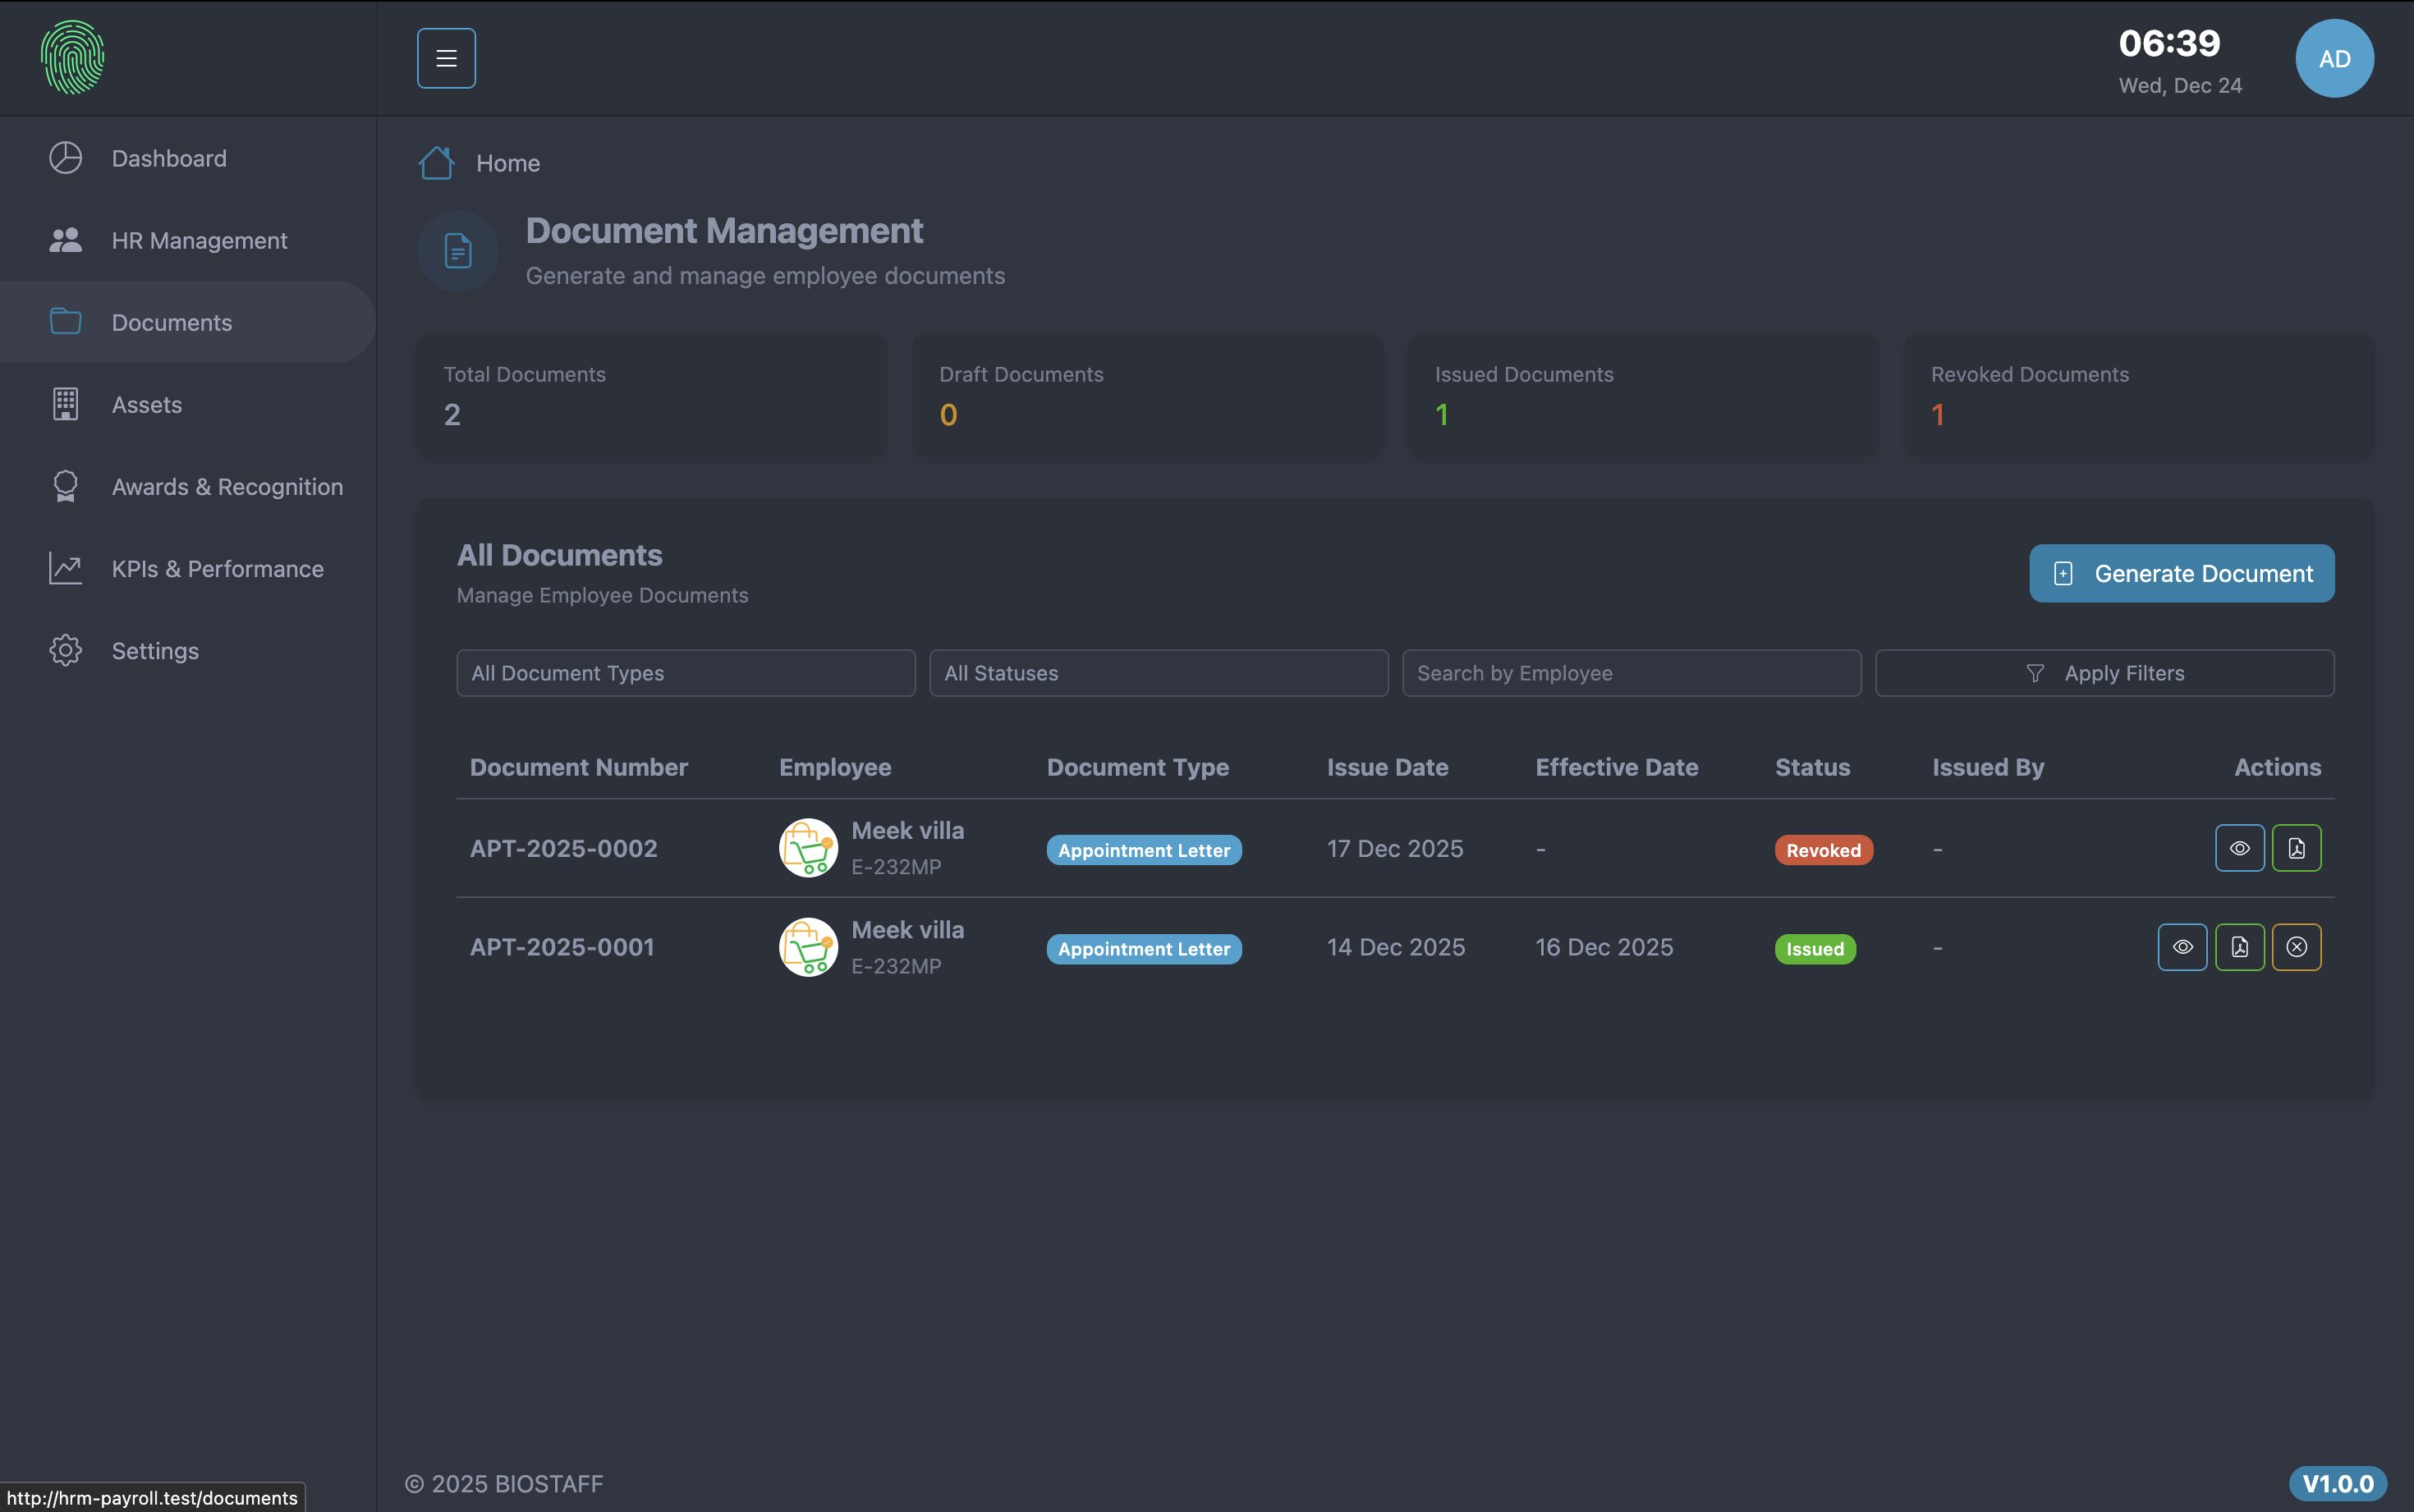View document APT-2025-0001 with eye icon

pos(2182,947)
